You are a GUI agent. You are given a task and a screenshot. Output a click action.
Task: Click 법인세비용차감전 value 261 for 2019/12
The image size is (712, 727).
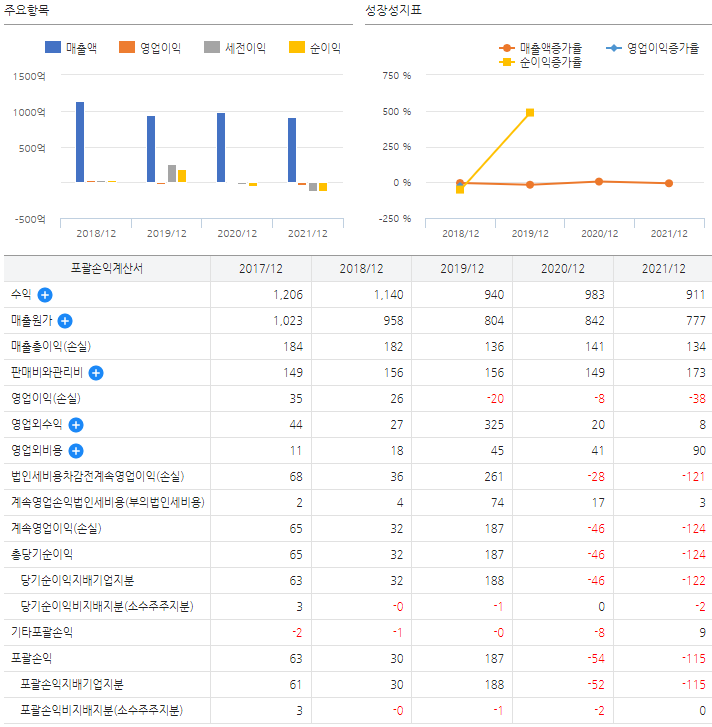coord(494,477)
